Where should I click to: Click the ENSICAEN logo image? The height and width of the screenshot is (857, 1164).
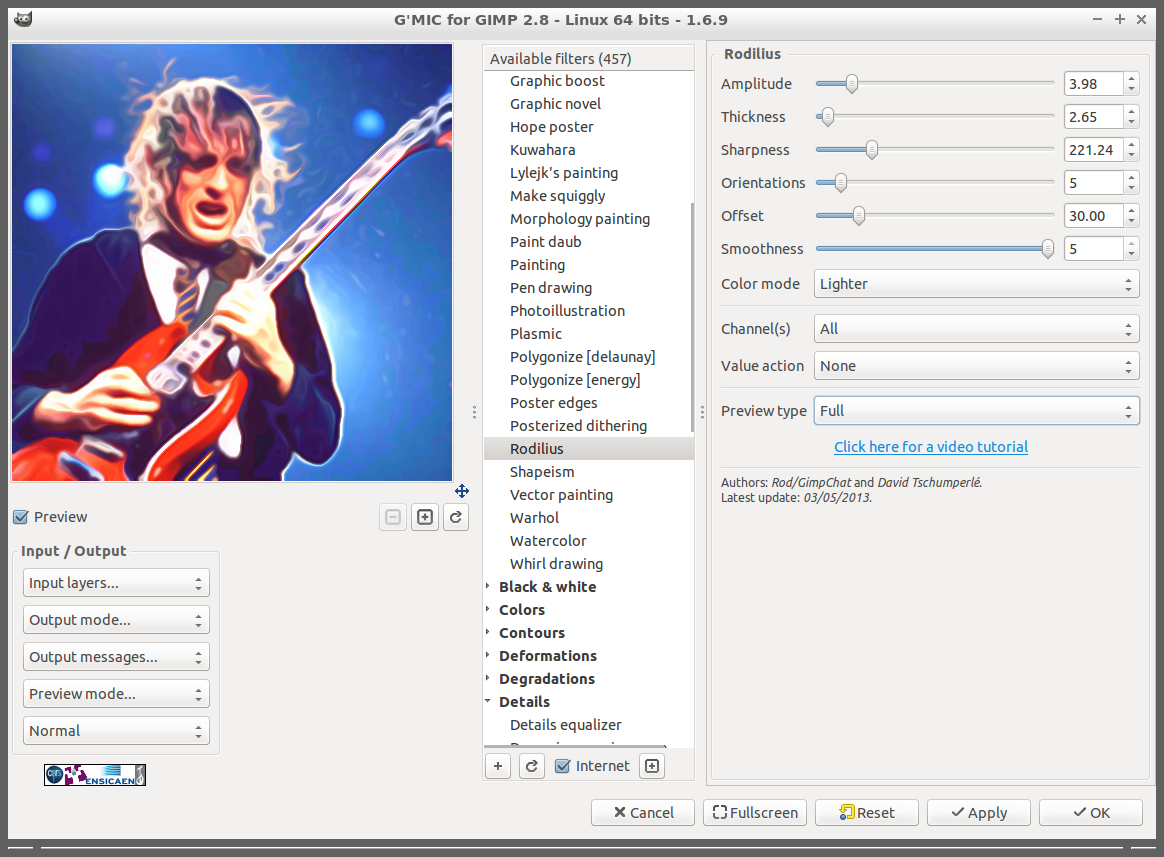[95, 775]
